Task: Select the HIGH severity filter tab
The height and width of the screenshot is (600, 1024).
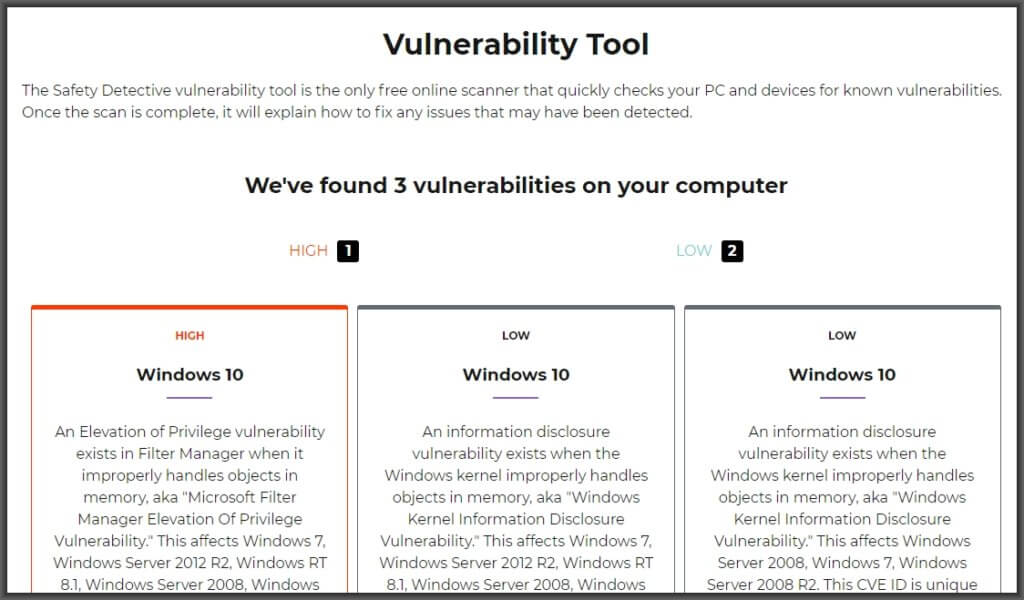Action: pyautogui.click(x=308, y=251)
